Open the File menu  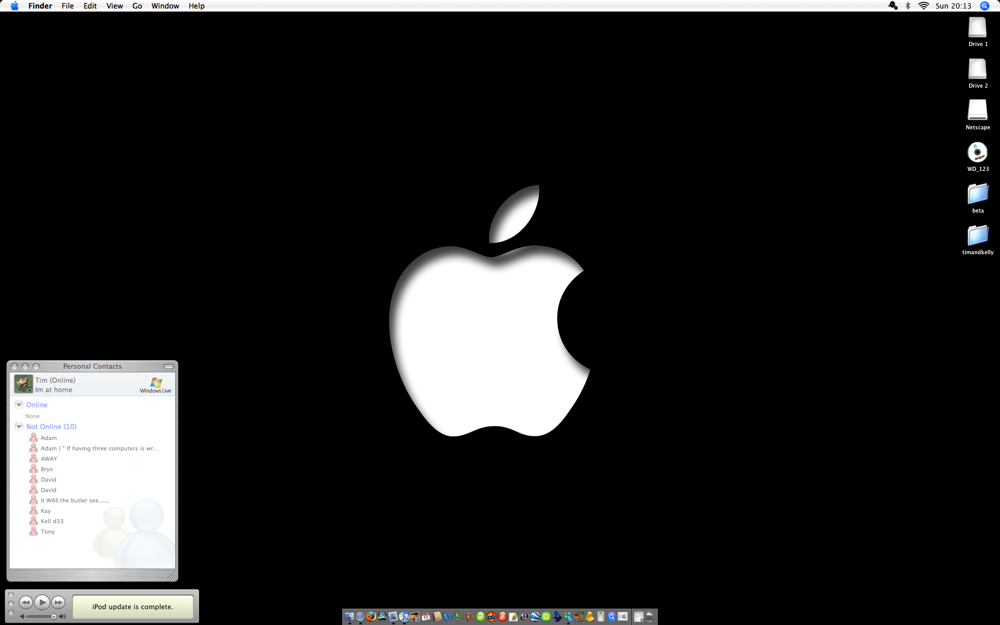(68, 6)
